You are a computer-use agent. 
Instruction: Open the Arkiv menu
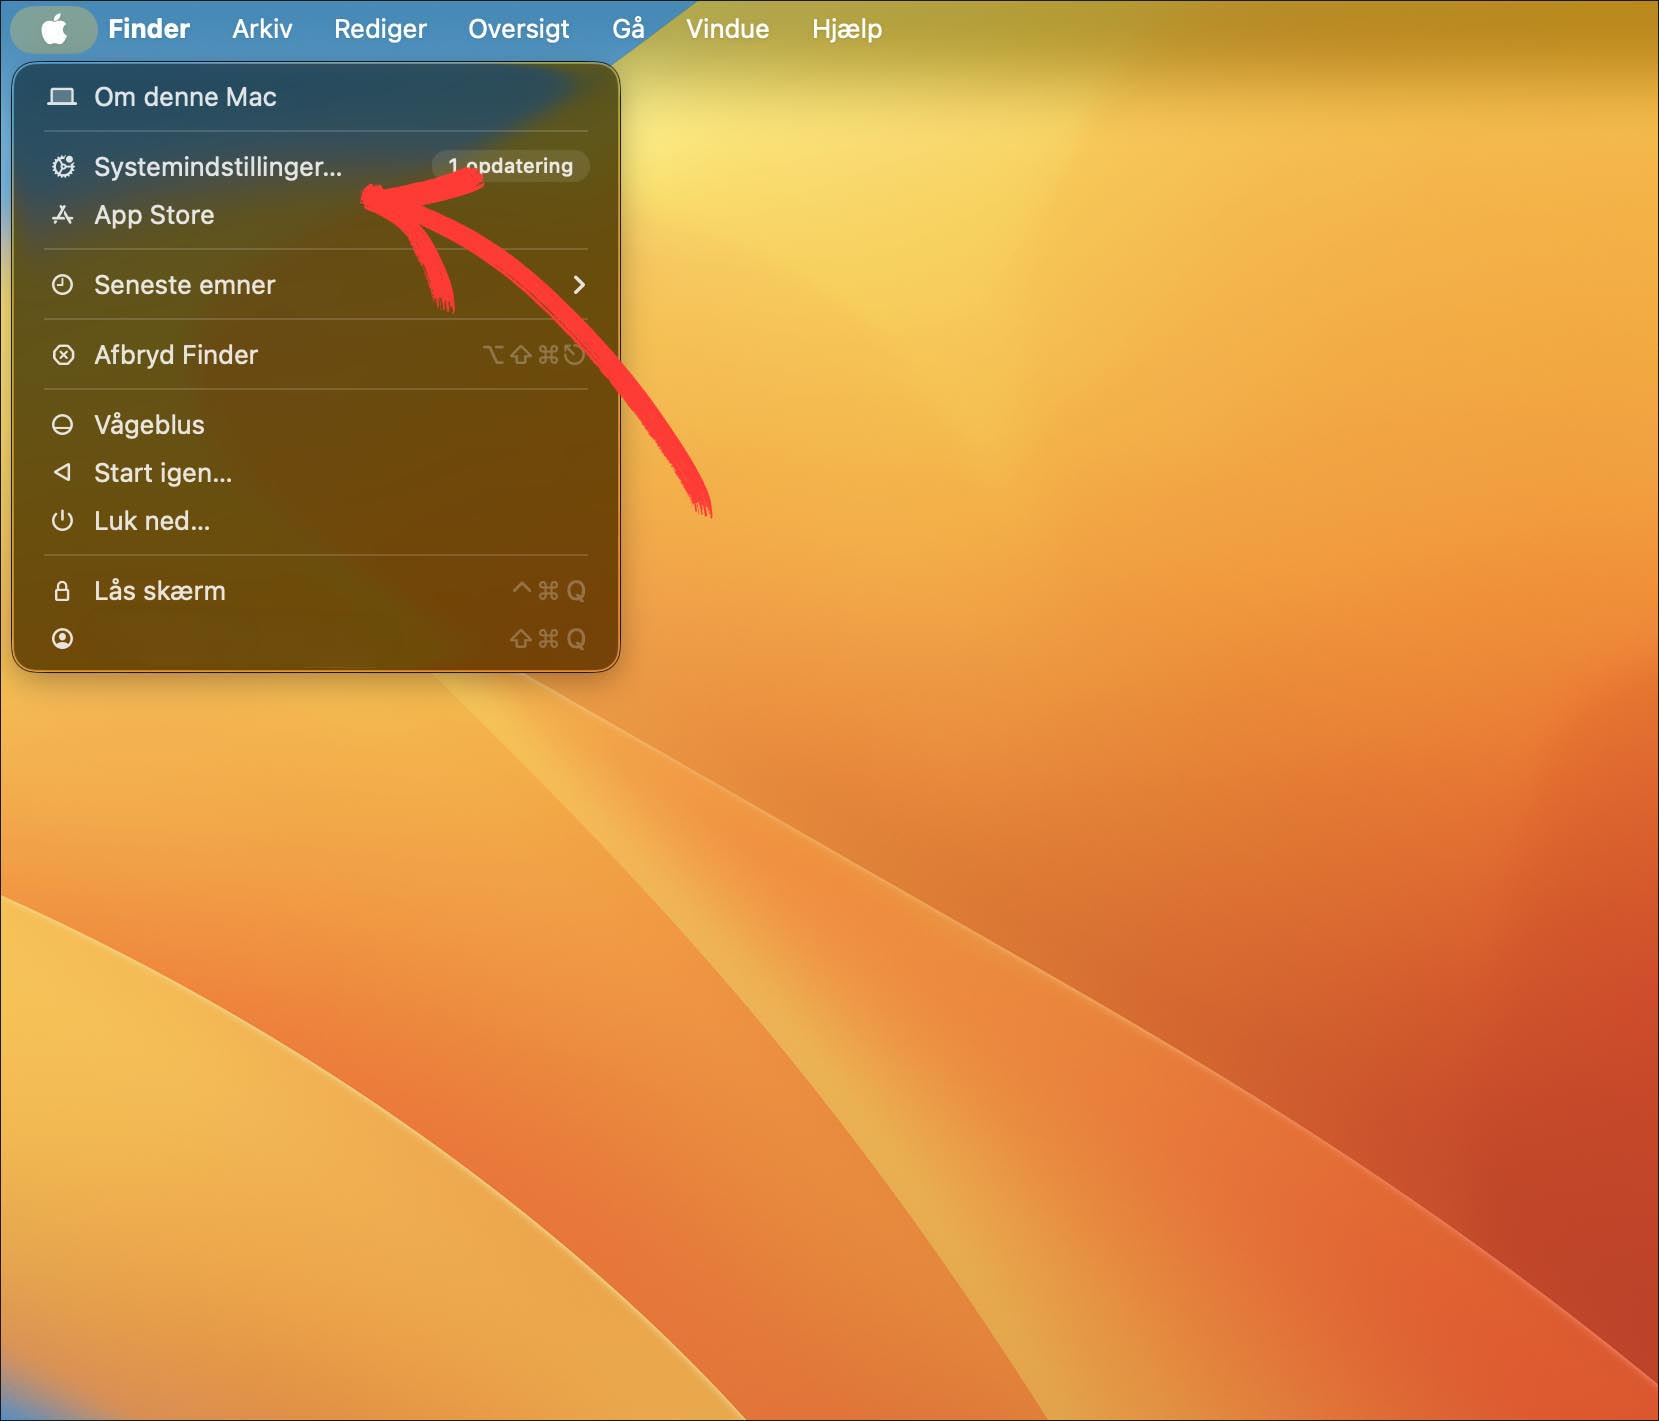262,29
